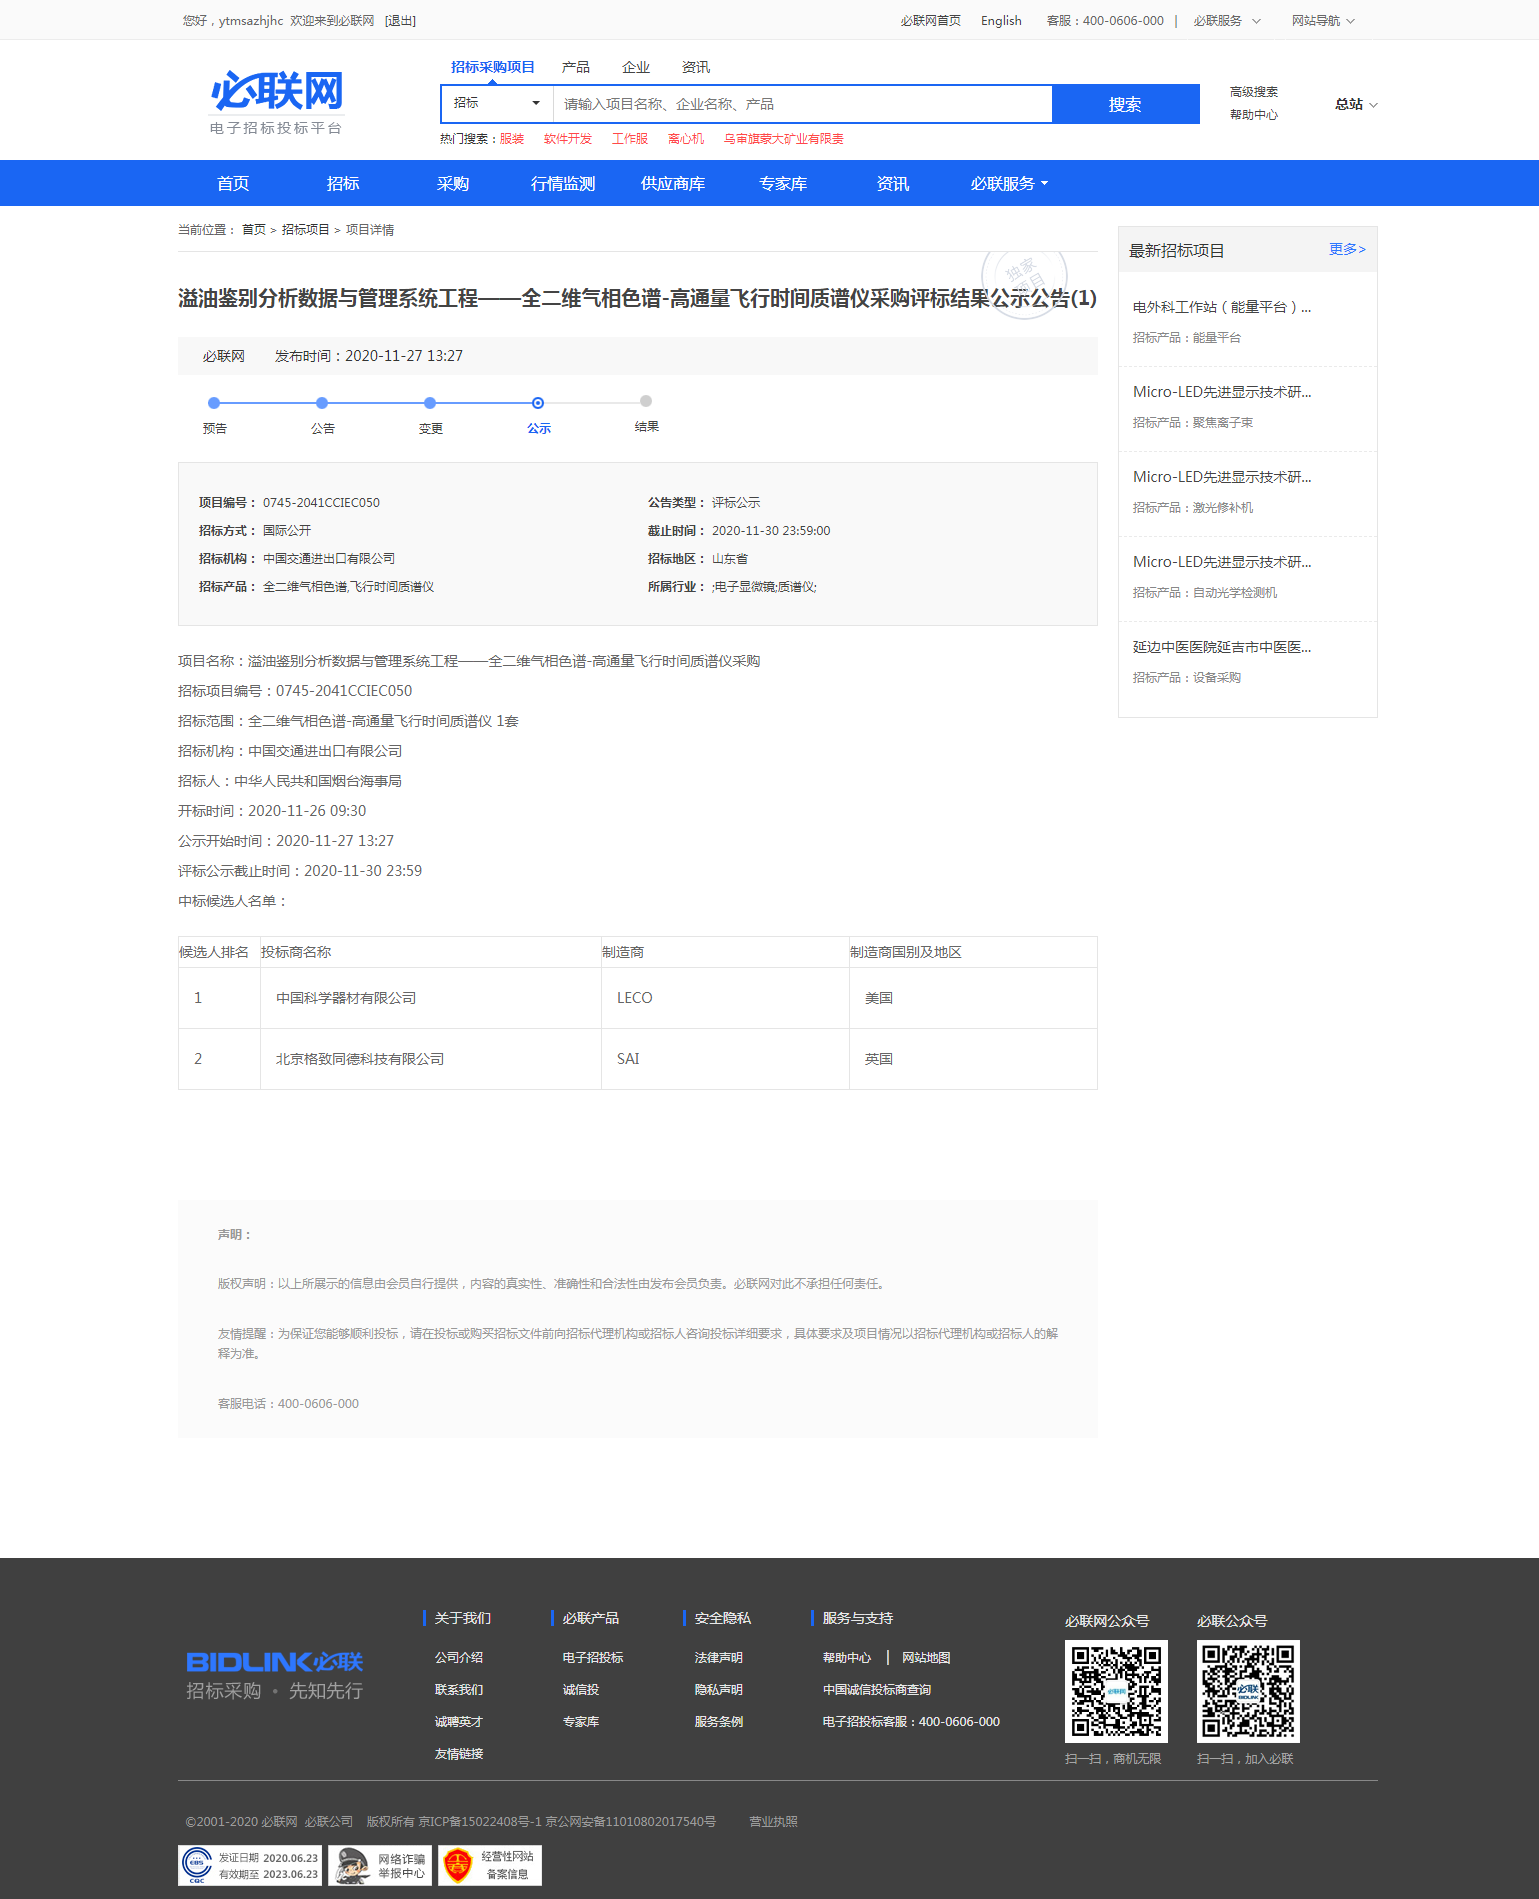This screenshot has width=1539, height=1899.
Task: Open the 帮助中心 link near search
Action: pyautogui.click(x=1254, y=115)
